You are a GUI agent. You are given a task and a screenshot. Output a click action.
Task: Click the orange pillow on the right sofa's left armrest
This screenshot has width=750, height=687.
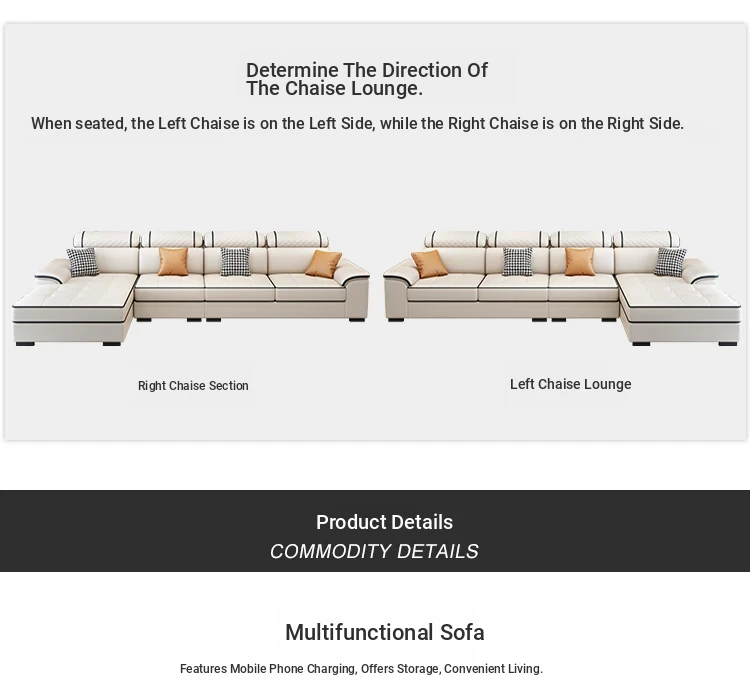(x=429, y=264)
